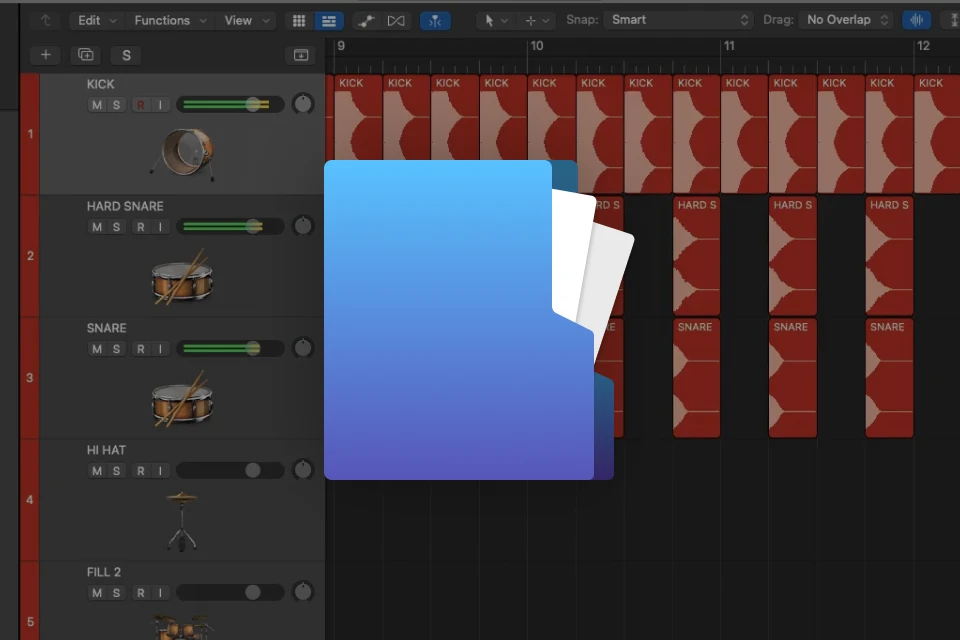The width and height of the screenshot is (960, 640).
Task: Toggle the catch playhead button
Action: coord(435,21)
